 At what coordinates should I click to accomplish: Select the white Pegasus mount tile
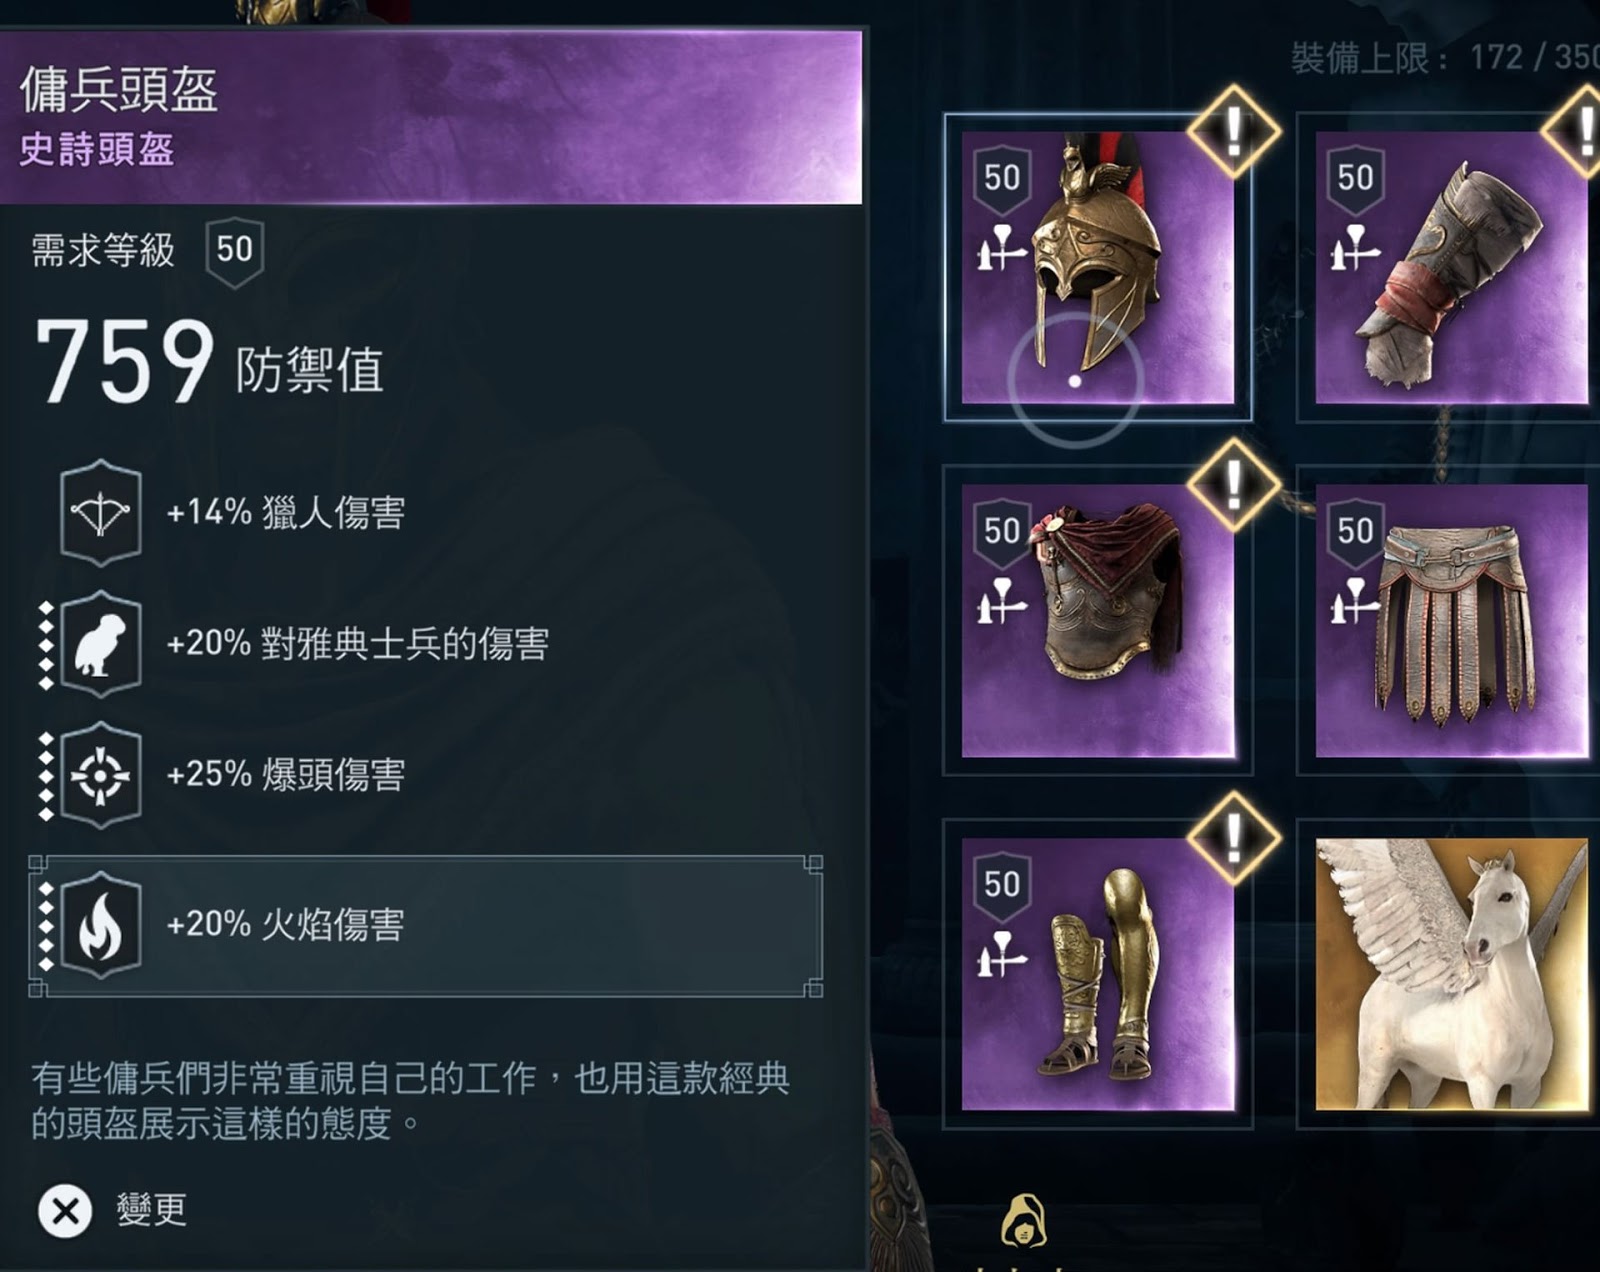pos(1451,974)
